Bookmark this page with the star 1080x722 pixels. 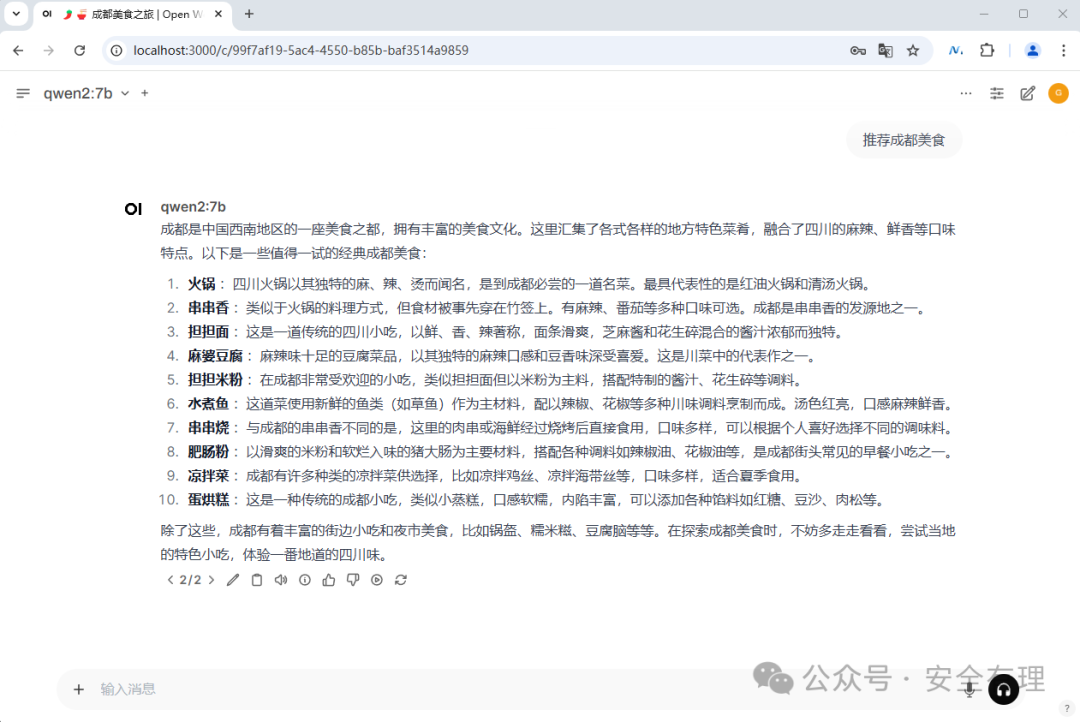click(913, 50)
